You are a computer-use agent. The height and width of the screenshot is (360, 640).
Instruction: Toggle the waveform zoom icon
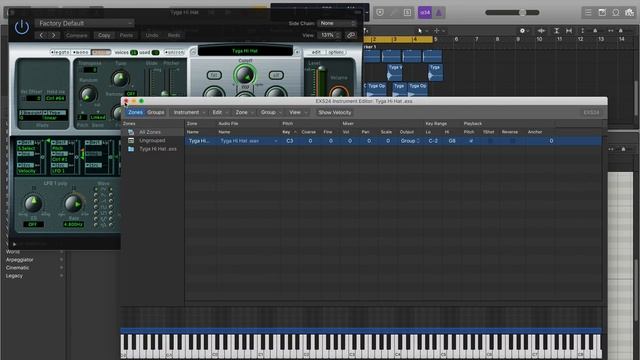pyautogui.click(x=541, y=31)
